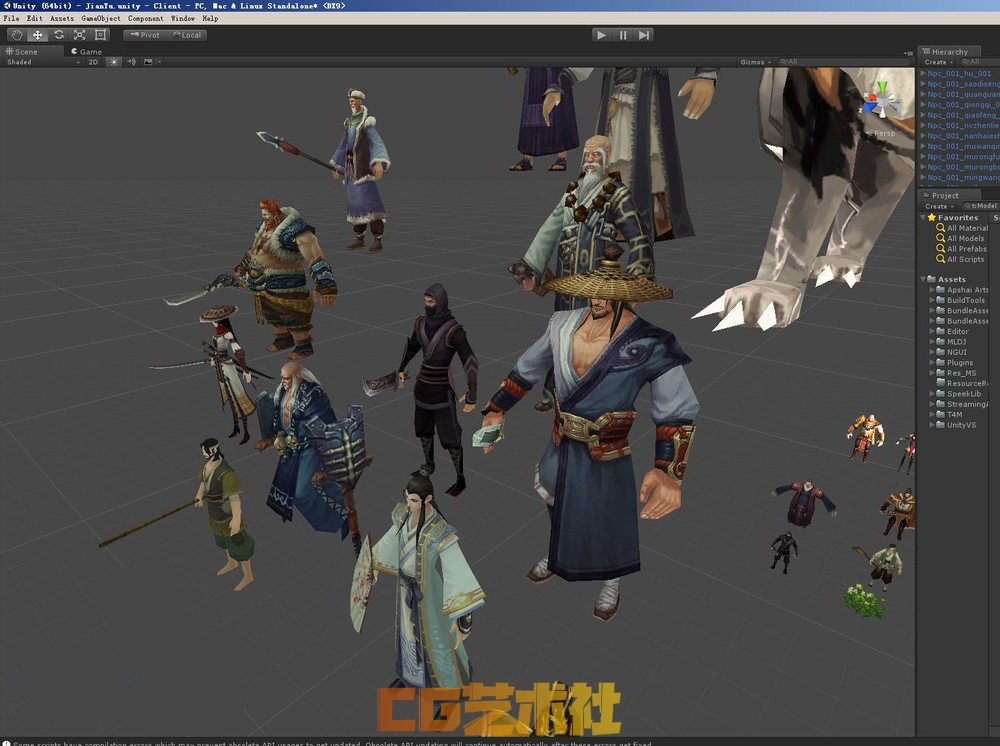Open the Help menu
This screenshot has width=1000, height=746.
210,18
